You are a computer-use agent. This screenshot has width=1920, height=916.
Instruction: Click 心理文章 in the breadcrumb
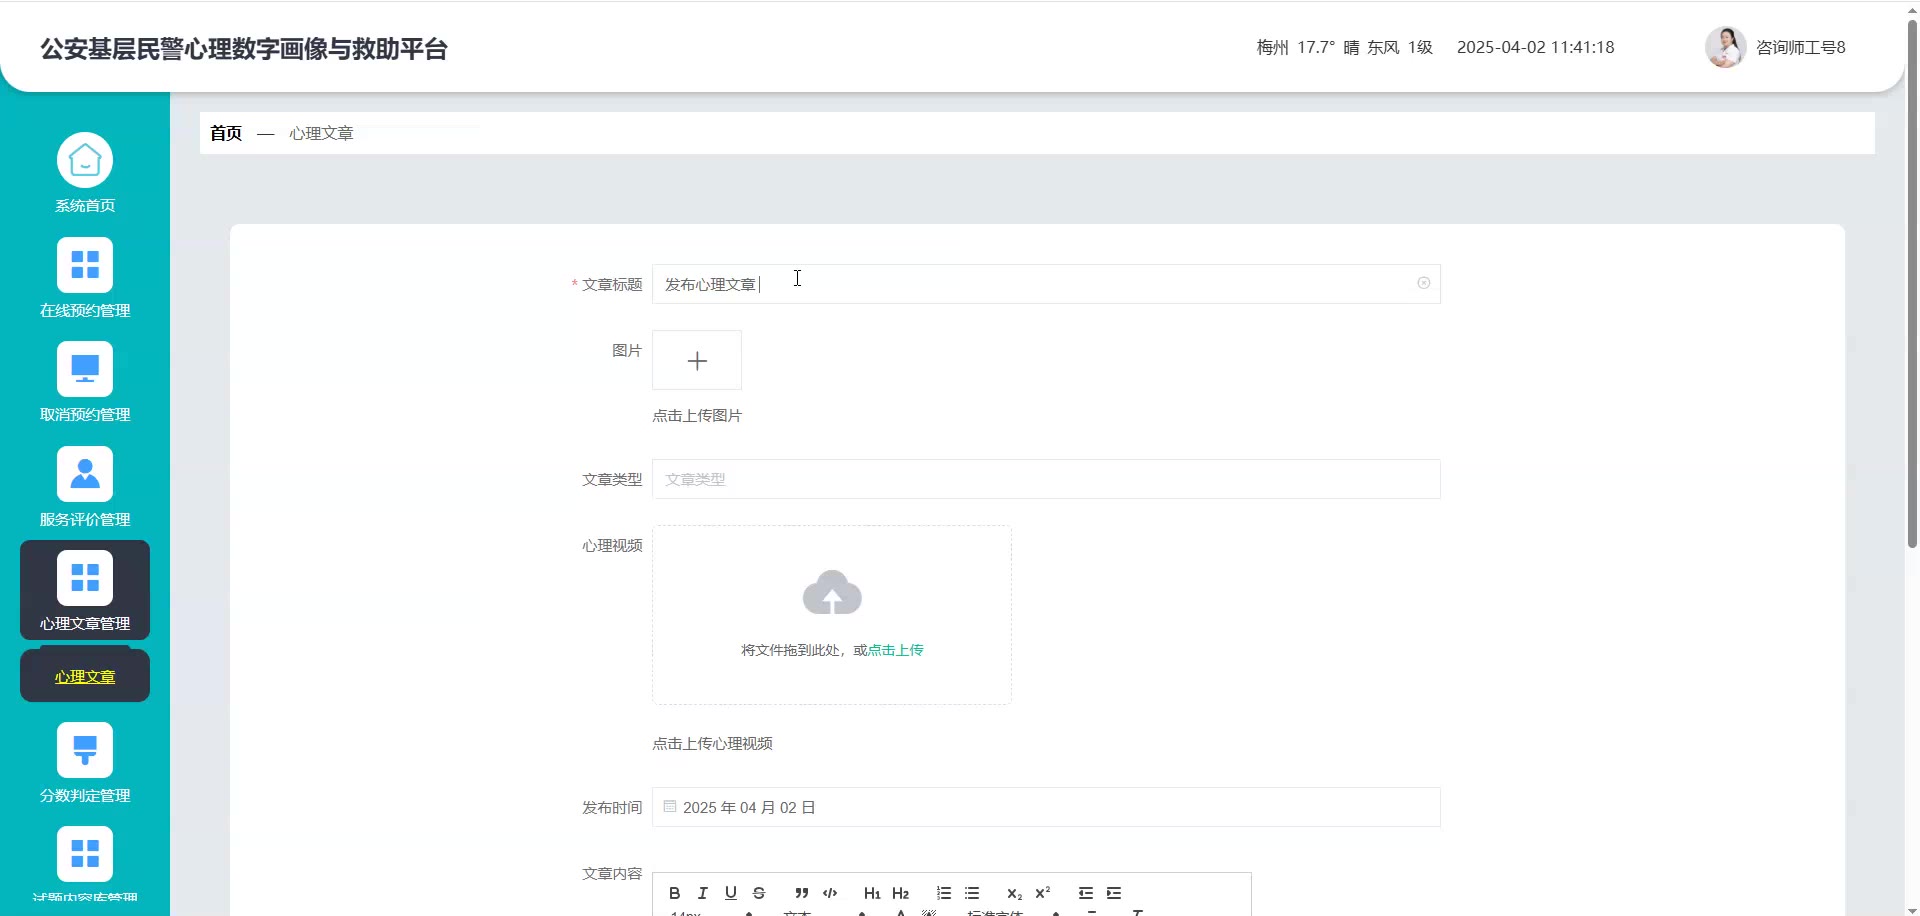pyautogui.click(x=321, y=133)
